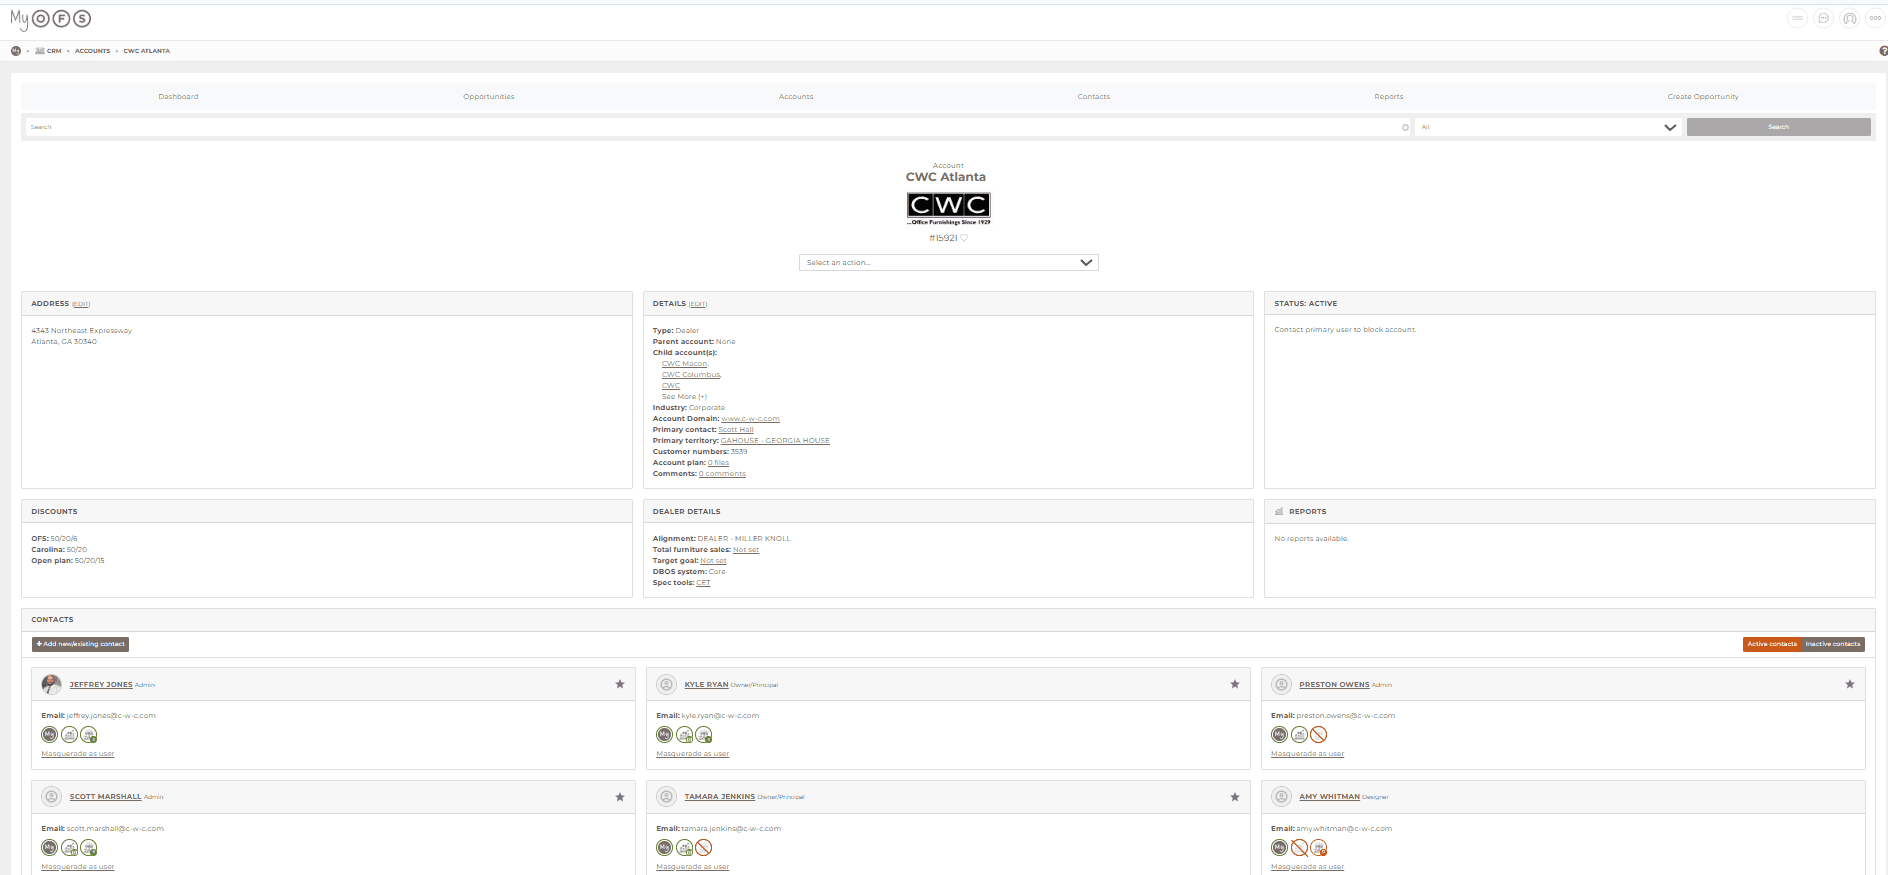Image resolution: width=1888 pixels, height=875 pixels.
Task: Click Jeffrey Jones's second access badge icon
Action: 69,734
